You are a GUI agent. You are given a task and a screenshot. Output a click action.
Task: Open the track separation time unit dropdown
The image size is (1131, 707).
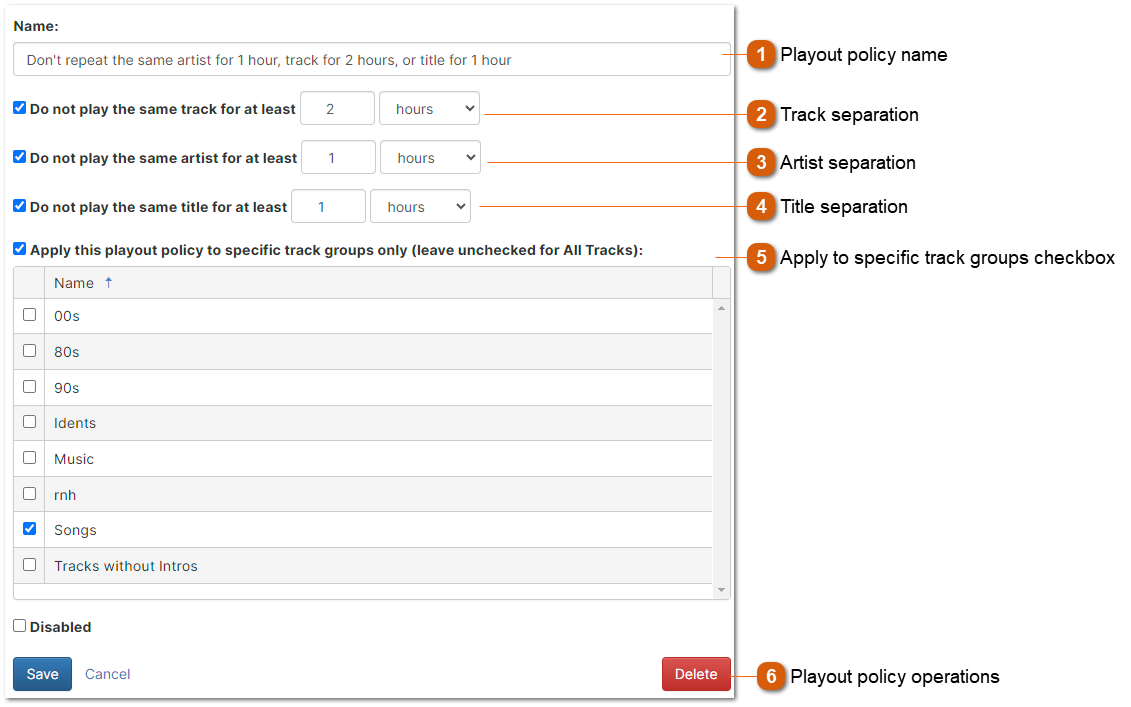click(x=429, y=108)
